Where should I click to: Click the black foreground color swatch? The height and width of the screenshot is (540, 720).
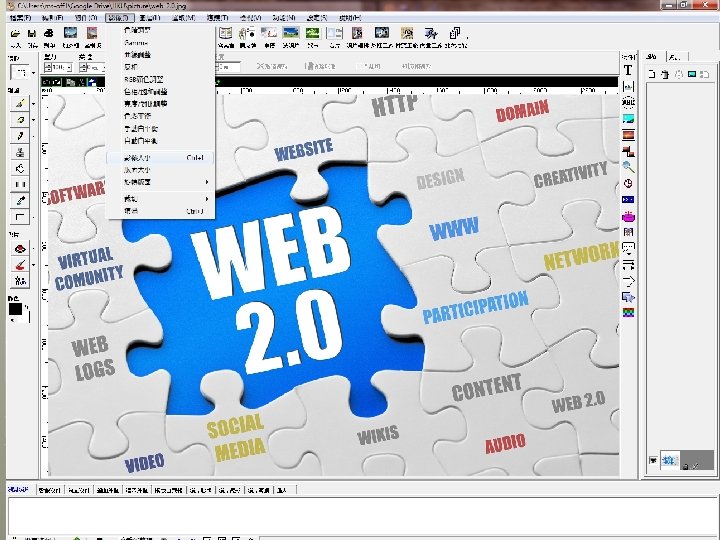tap(15, 309)
